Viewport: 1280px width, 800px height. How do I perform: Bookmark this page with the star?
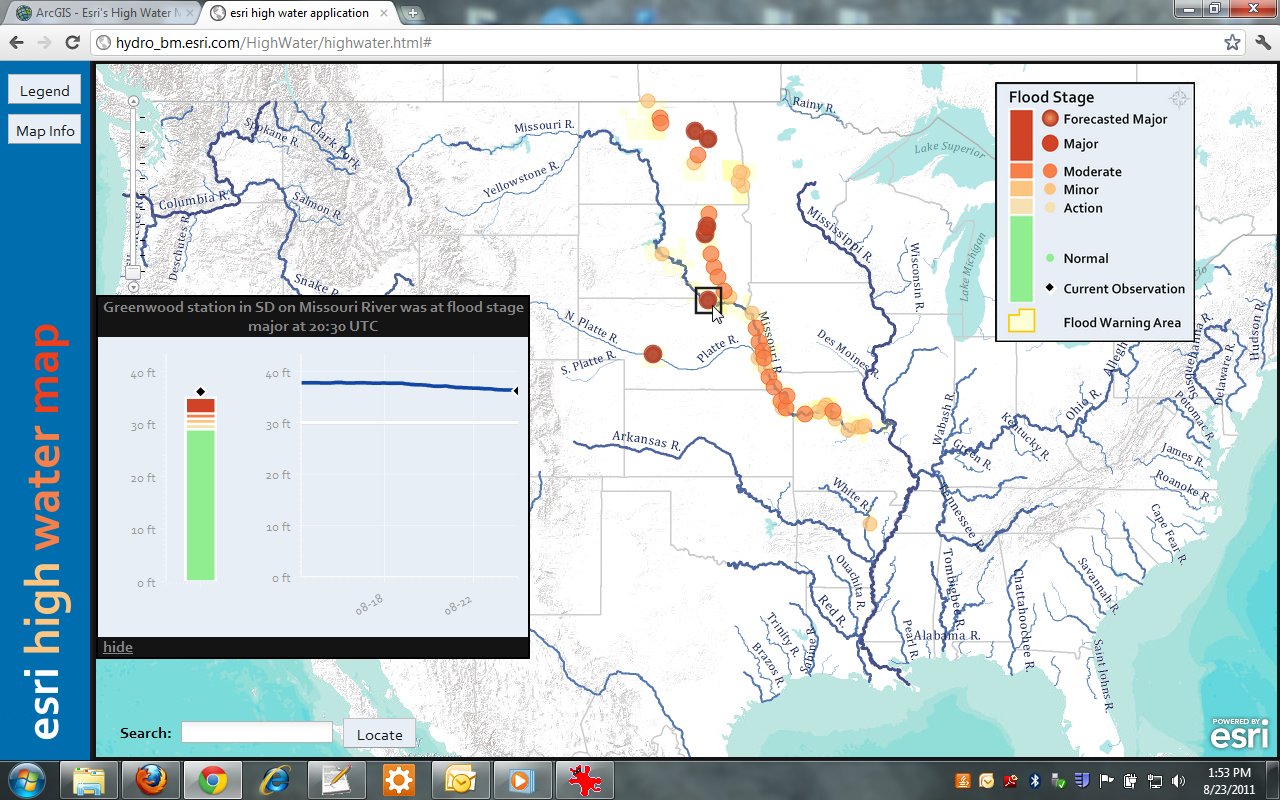point(1232,43)
